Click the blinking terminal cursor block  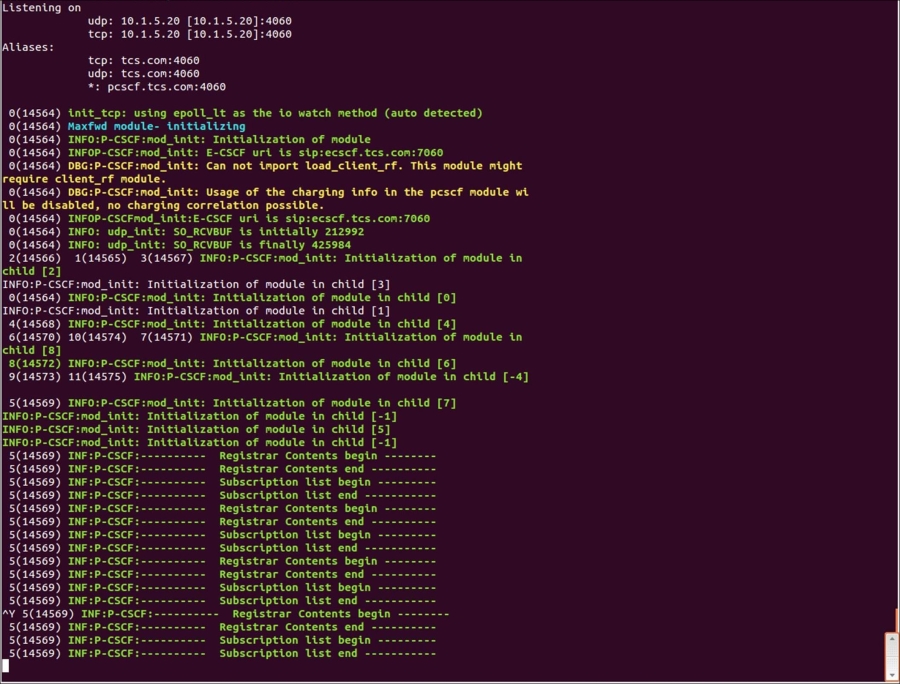pyautogui.click(x=6, y=665)
